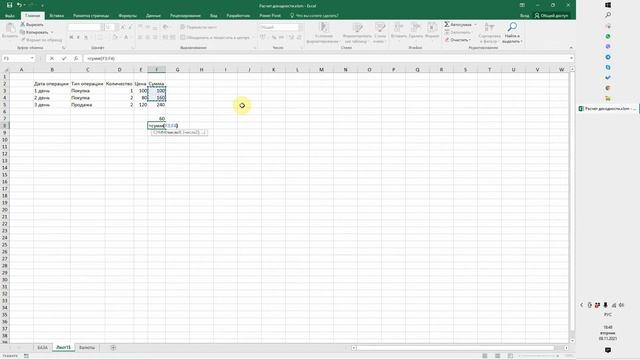
Task: Click inside the formula bar
Action: point(327,58)
